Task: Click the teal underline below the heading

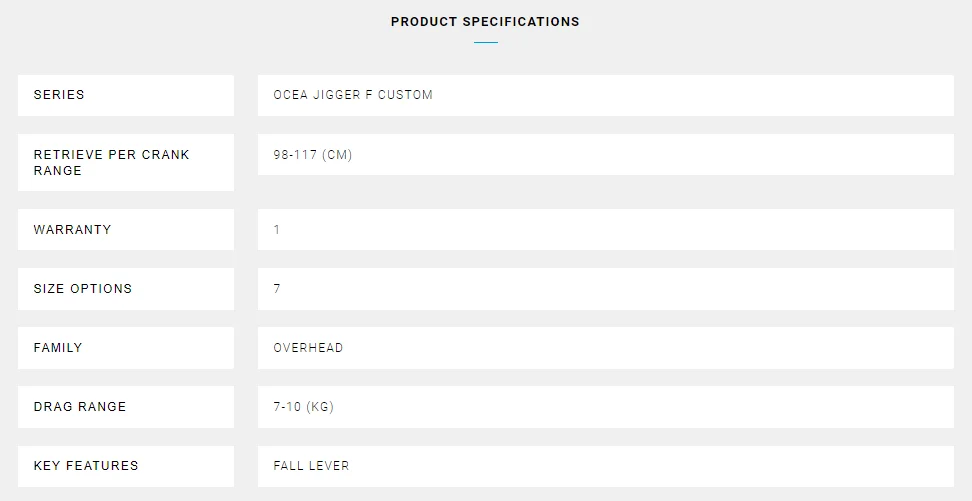Action: pos(486,42)
